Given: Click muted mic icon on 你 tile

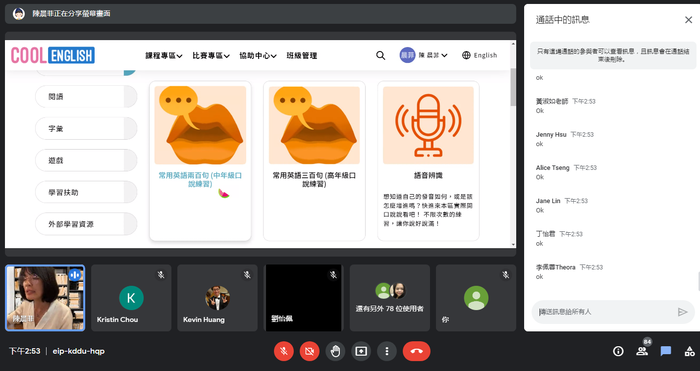Looking at the screenshot, I should tap(506, 275).
